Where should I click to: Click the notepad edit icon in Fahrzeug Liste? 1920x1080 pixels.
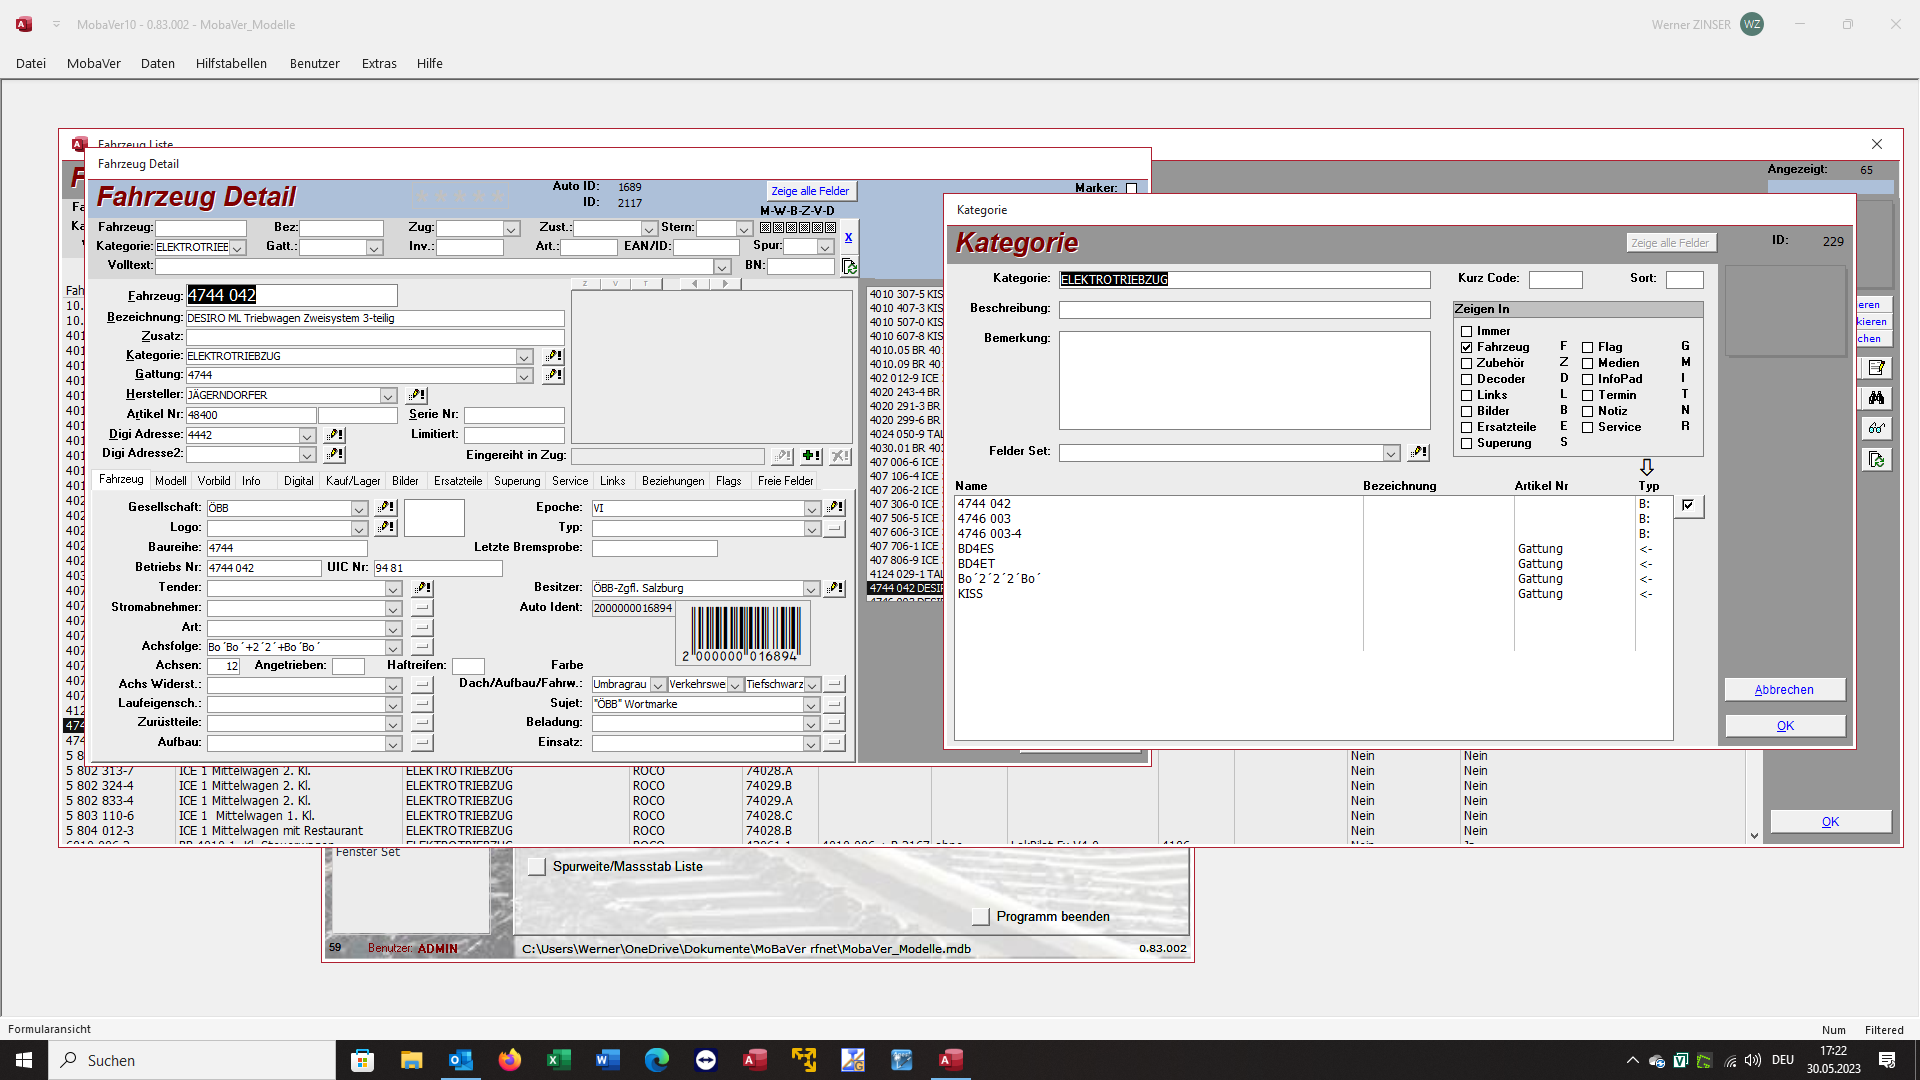click(x=1876, y=368)
